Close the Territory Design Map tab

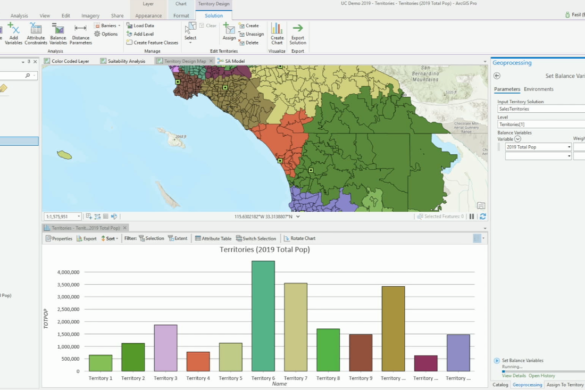click(x=211, y=61)
